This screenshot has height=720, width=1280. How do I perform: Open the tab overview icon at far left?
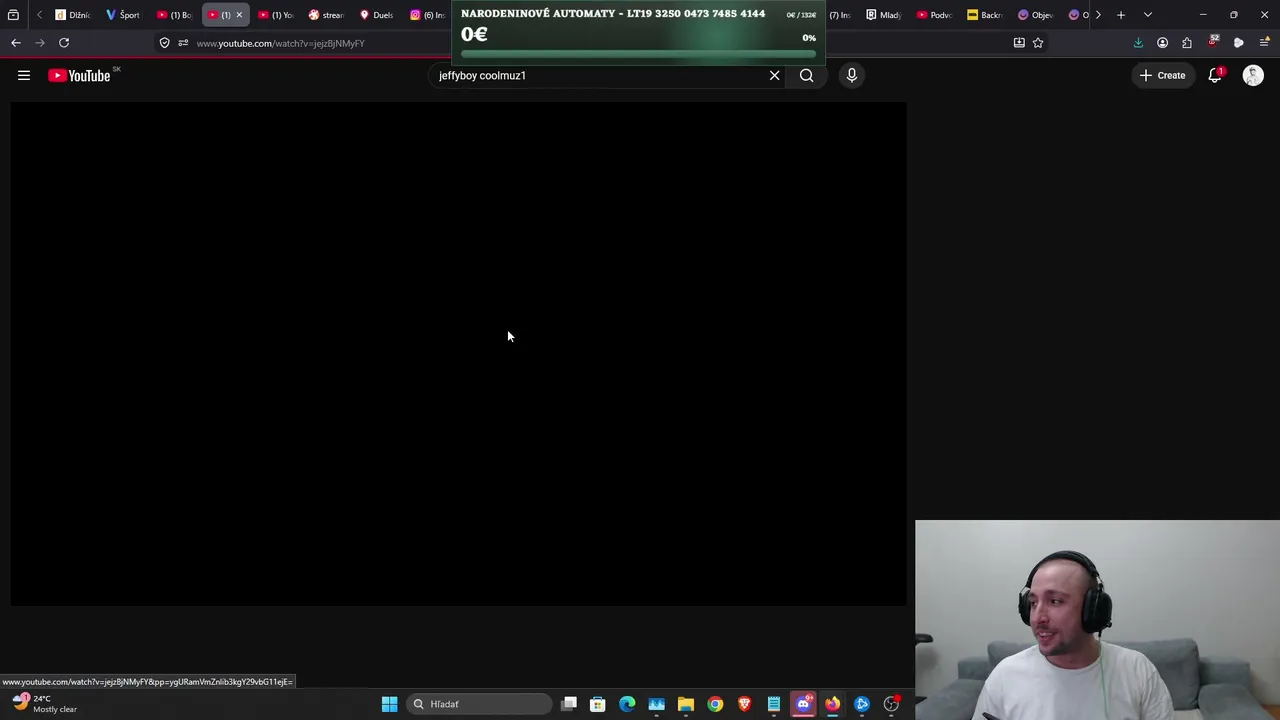pyautogui.click(x=13, y=15)
